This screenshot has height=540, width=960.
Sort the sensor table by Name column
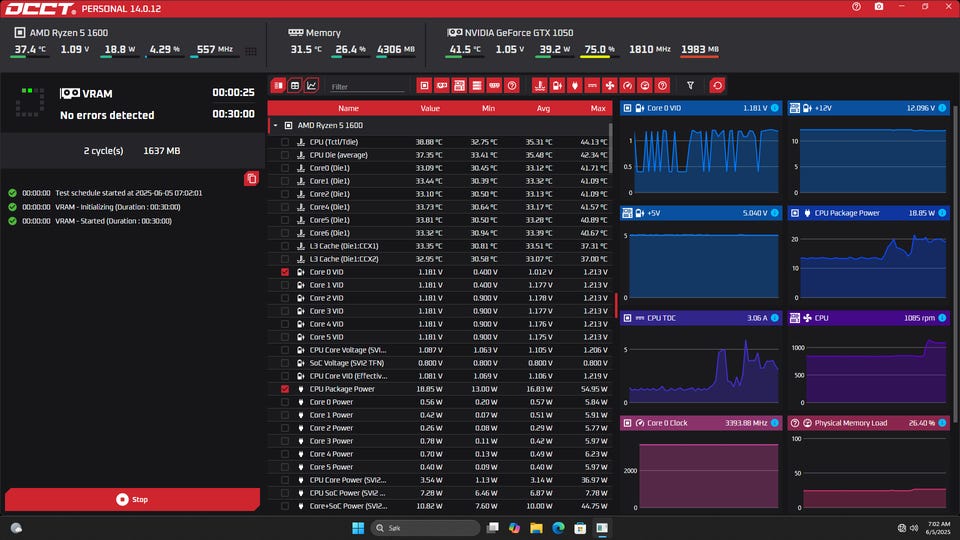(x=348, y=108)
